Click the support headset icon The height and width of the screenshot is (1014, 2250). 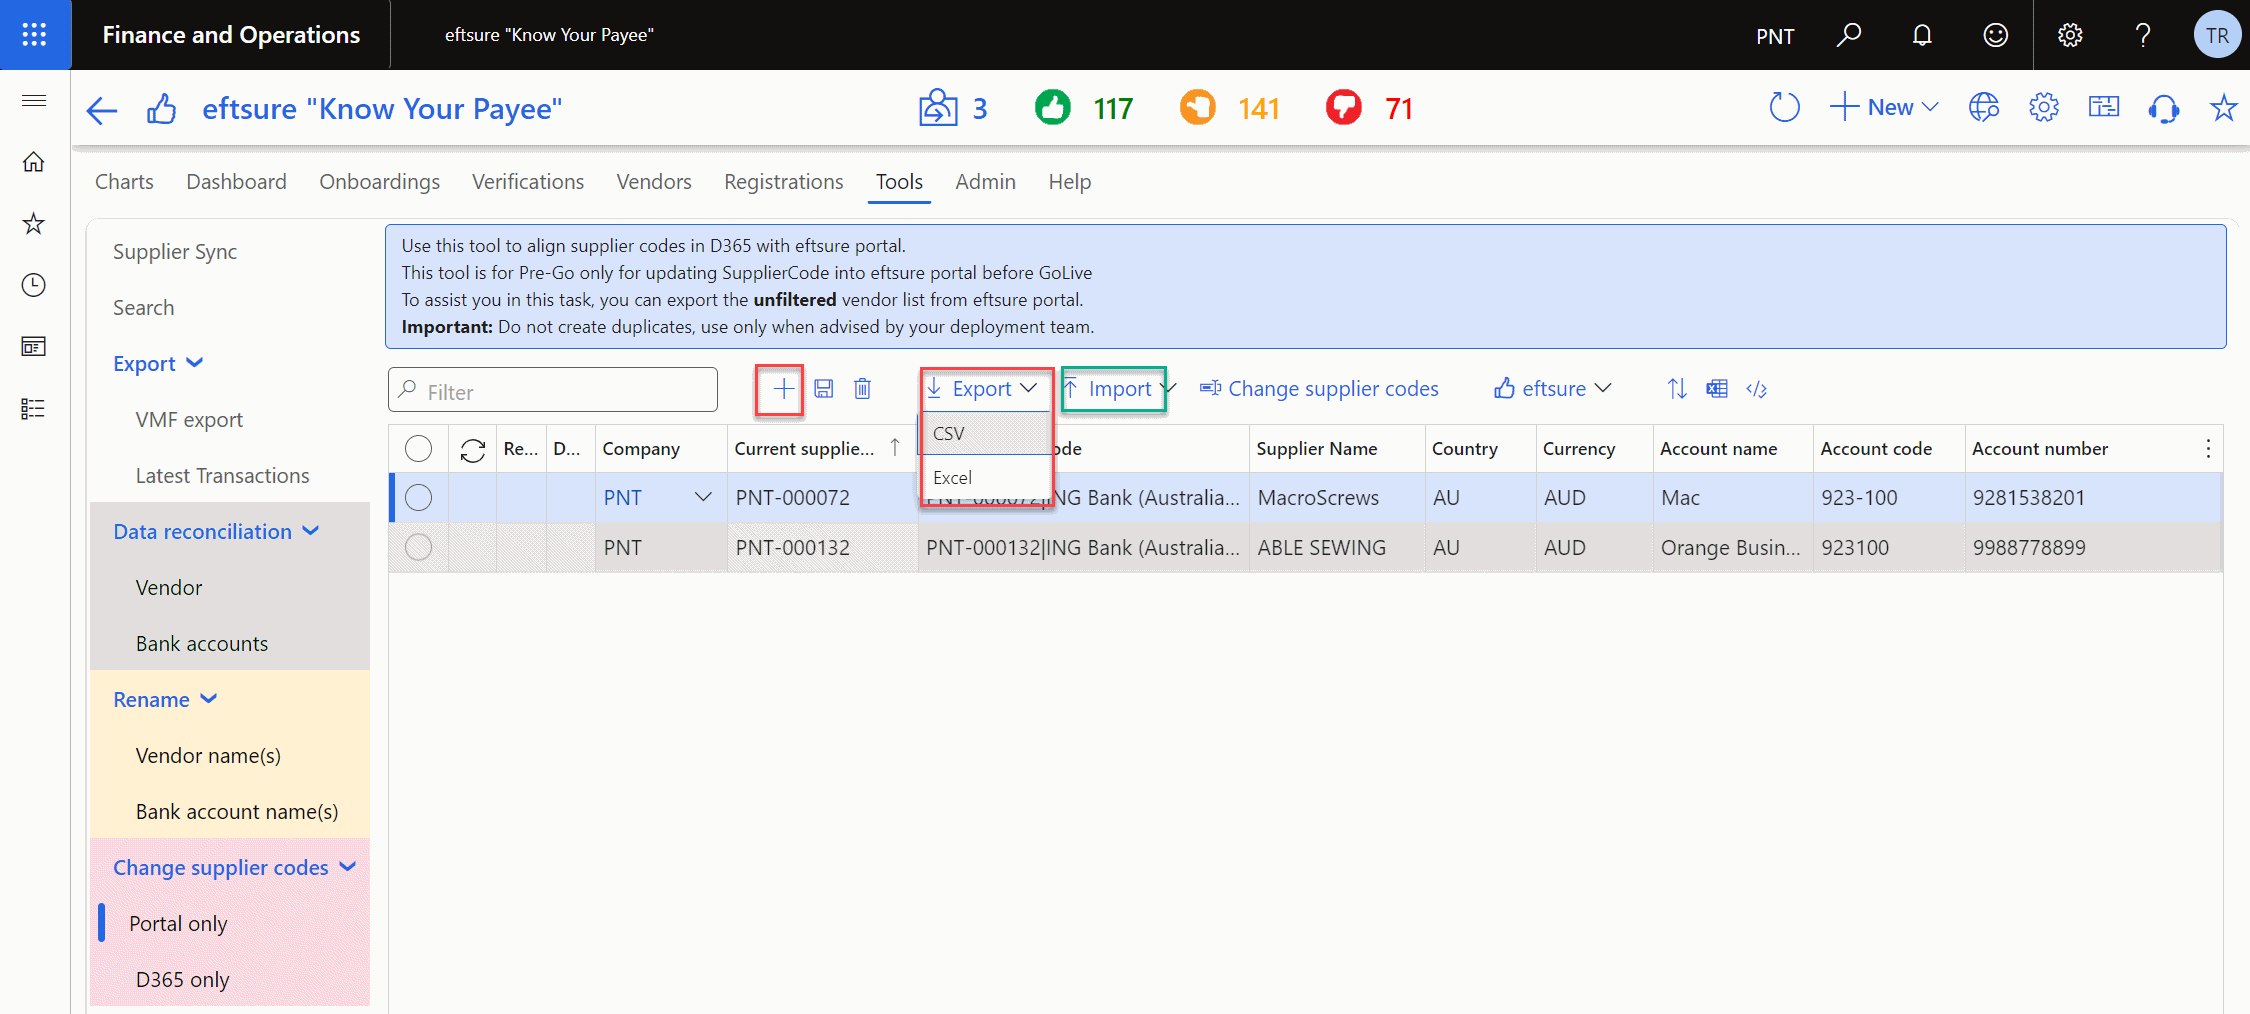click(x=2164, y=108)
